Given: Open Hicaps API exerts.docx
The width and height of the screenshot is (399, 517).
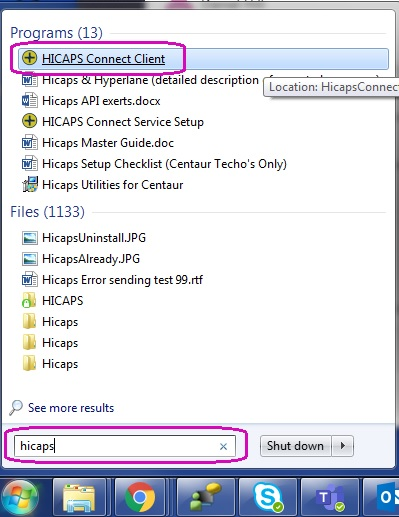Looking at the screenshot, I should point(101,101).
